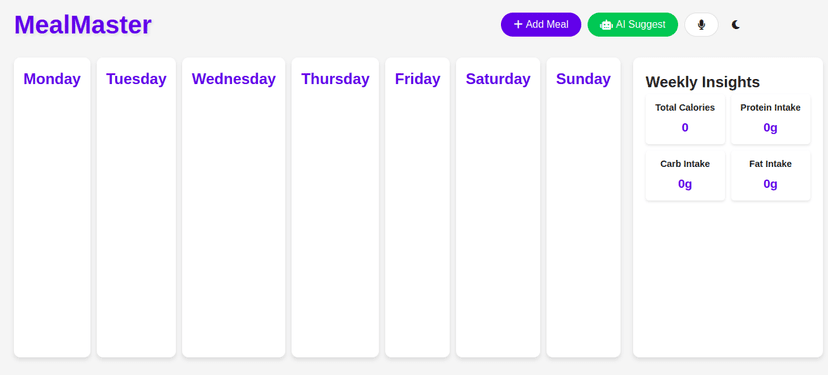Open the Fat Intake insight card
828x375 pixels.
pos(770,175)
